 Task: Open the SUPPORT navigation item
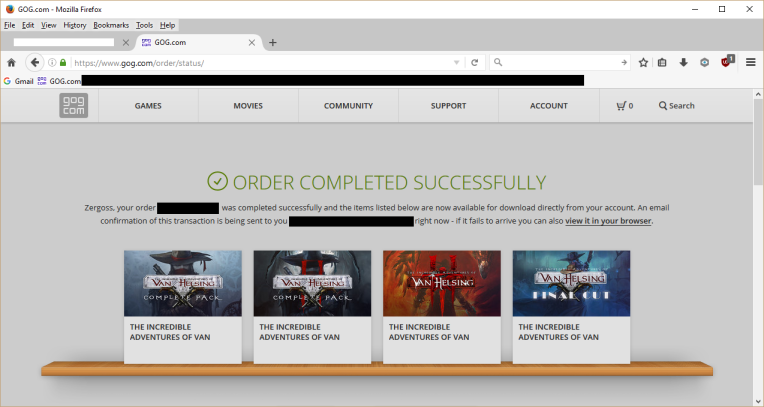(448, 106)
